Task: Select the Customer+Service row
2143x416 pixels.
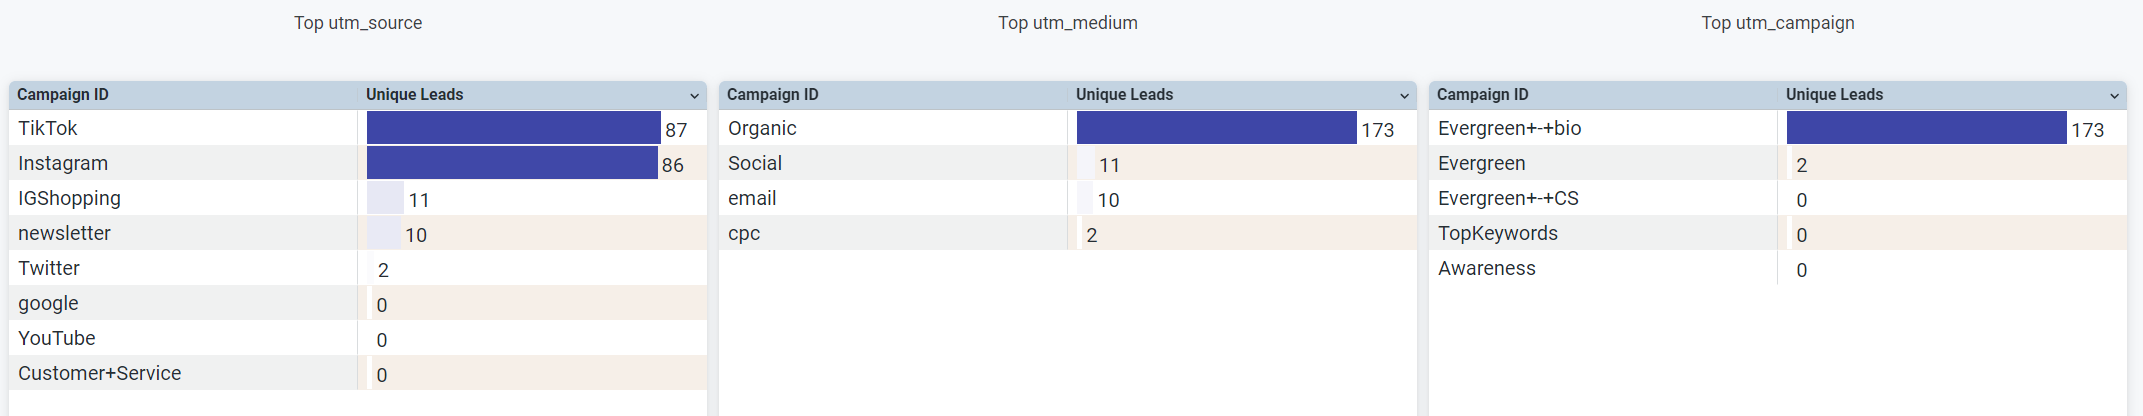Action: [x=358, y=373]
